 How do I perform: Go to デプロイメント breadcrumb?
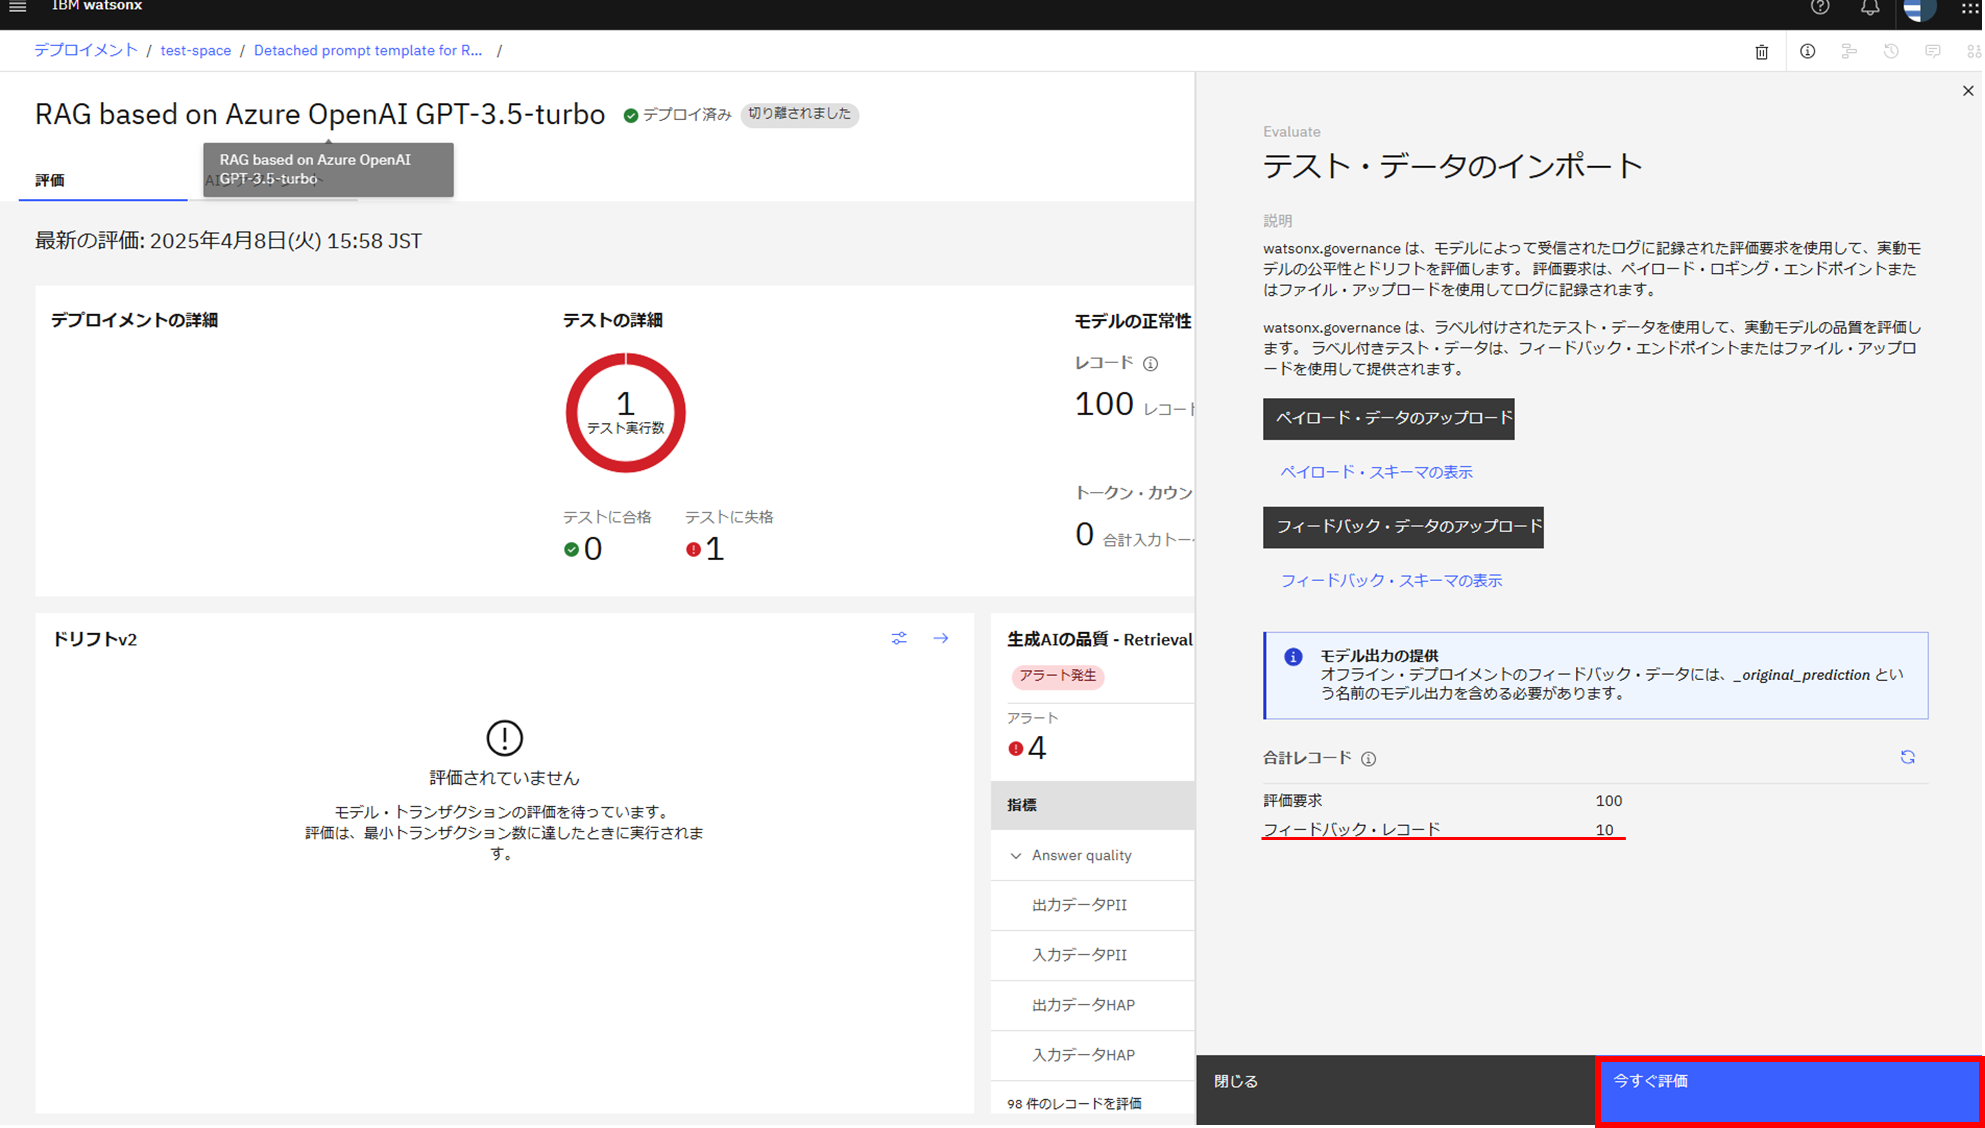click(86, 51)
